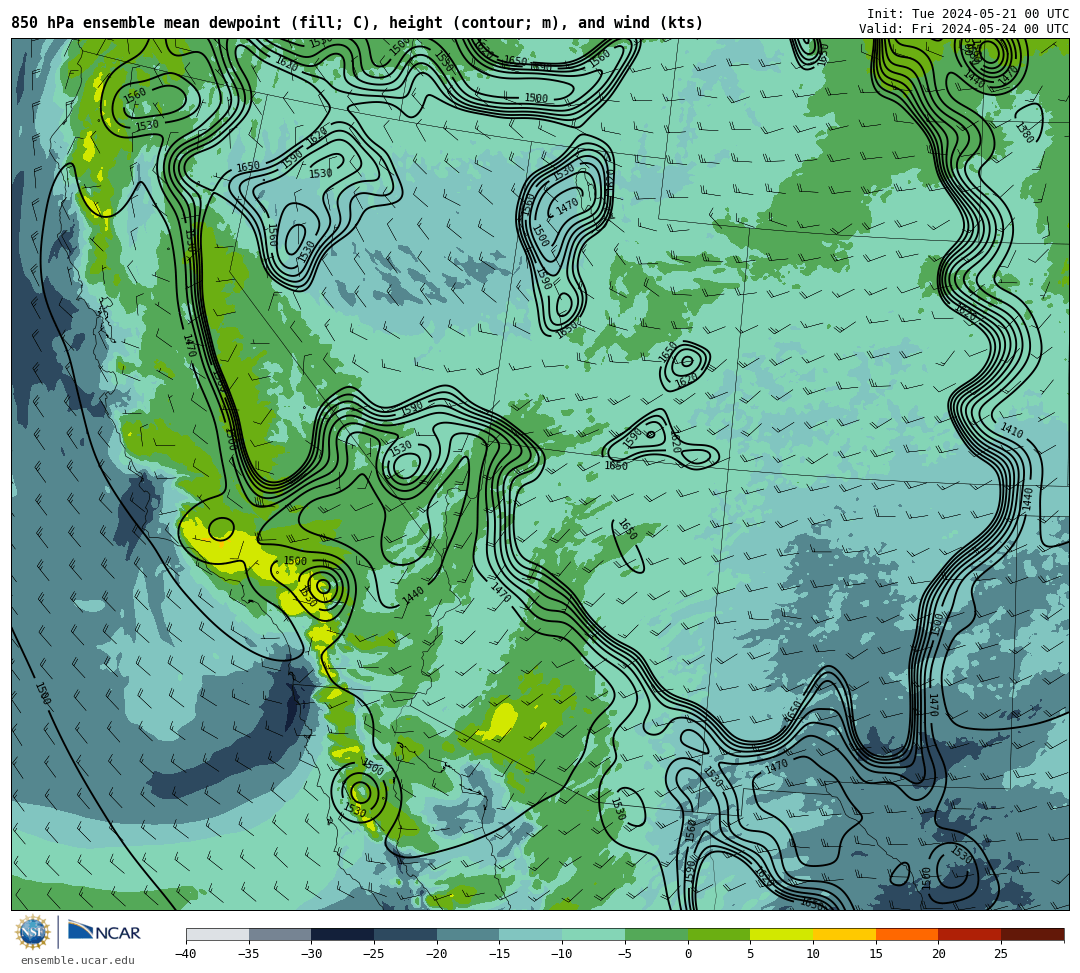Pick the 5 to 10 yellow-green colorbar swatch
Screen dimensions: 1080x973
[781, 934]
